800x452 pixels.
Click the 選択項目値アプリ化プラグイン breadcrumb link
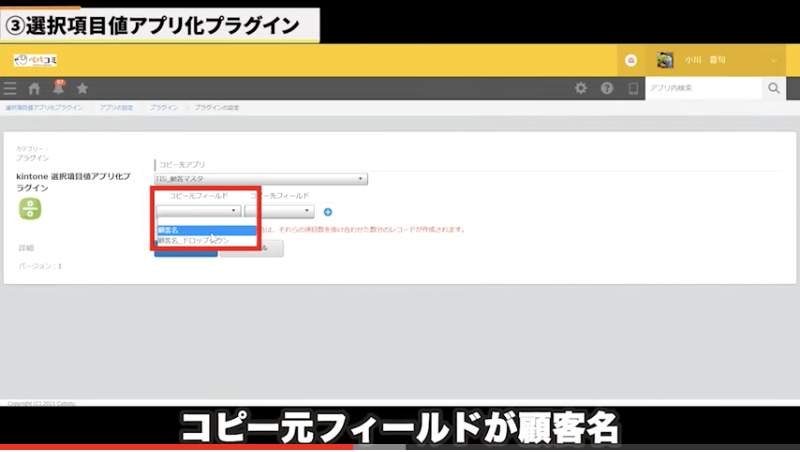pos(44,106)
